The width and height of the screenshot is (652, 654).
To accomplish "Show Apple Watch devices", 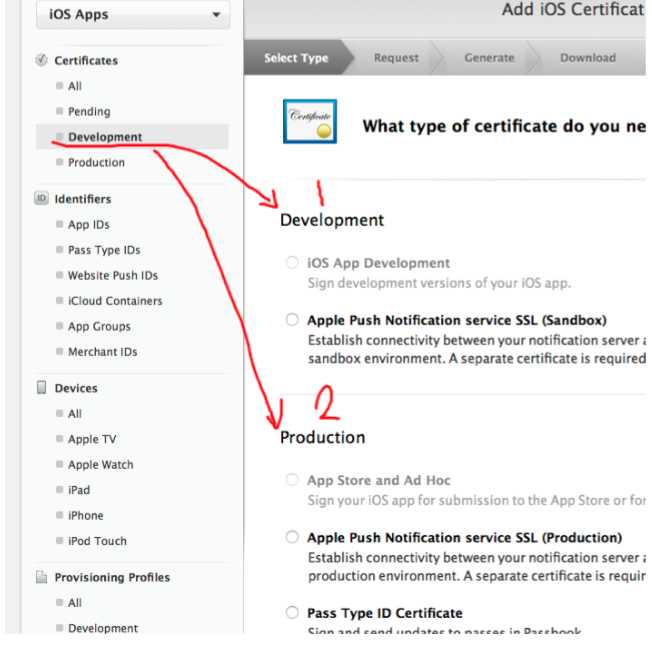I will point(101,465).
